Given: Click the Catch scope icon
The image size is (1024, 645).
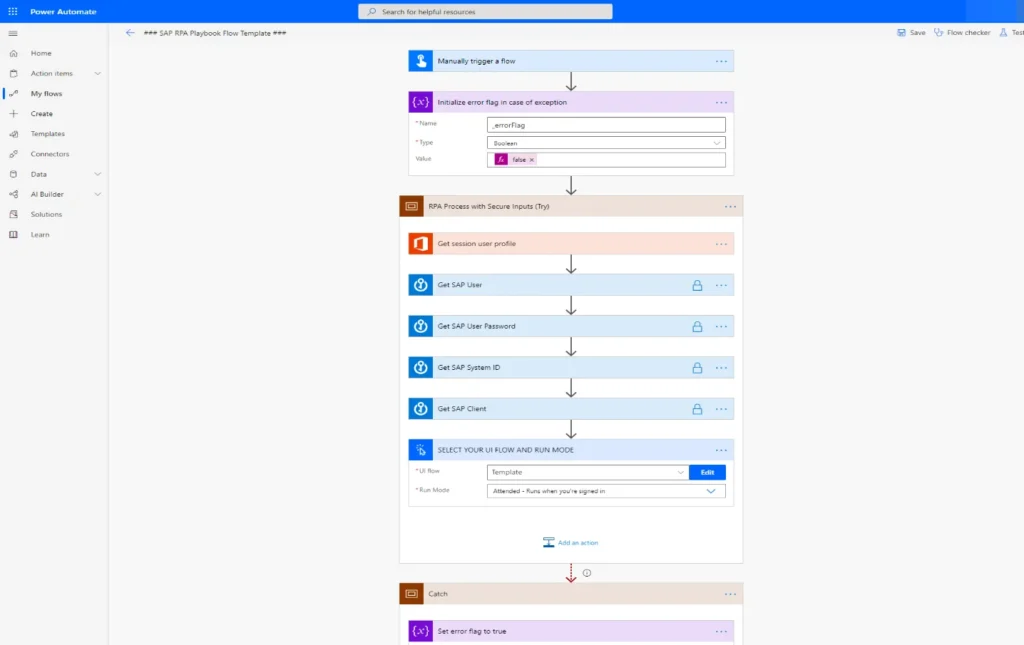Looking at the screenshot, I should (411, 593).
